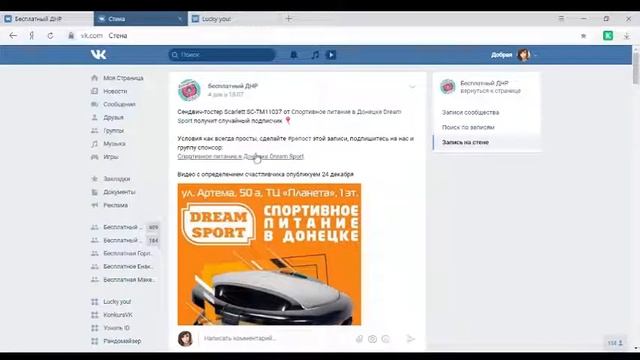Click the Добрая profile name in header

pyautogui.click(x=502, y=55)
